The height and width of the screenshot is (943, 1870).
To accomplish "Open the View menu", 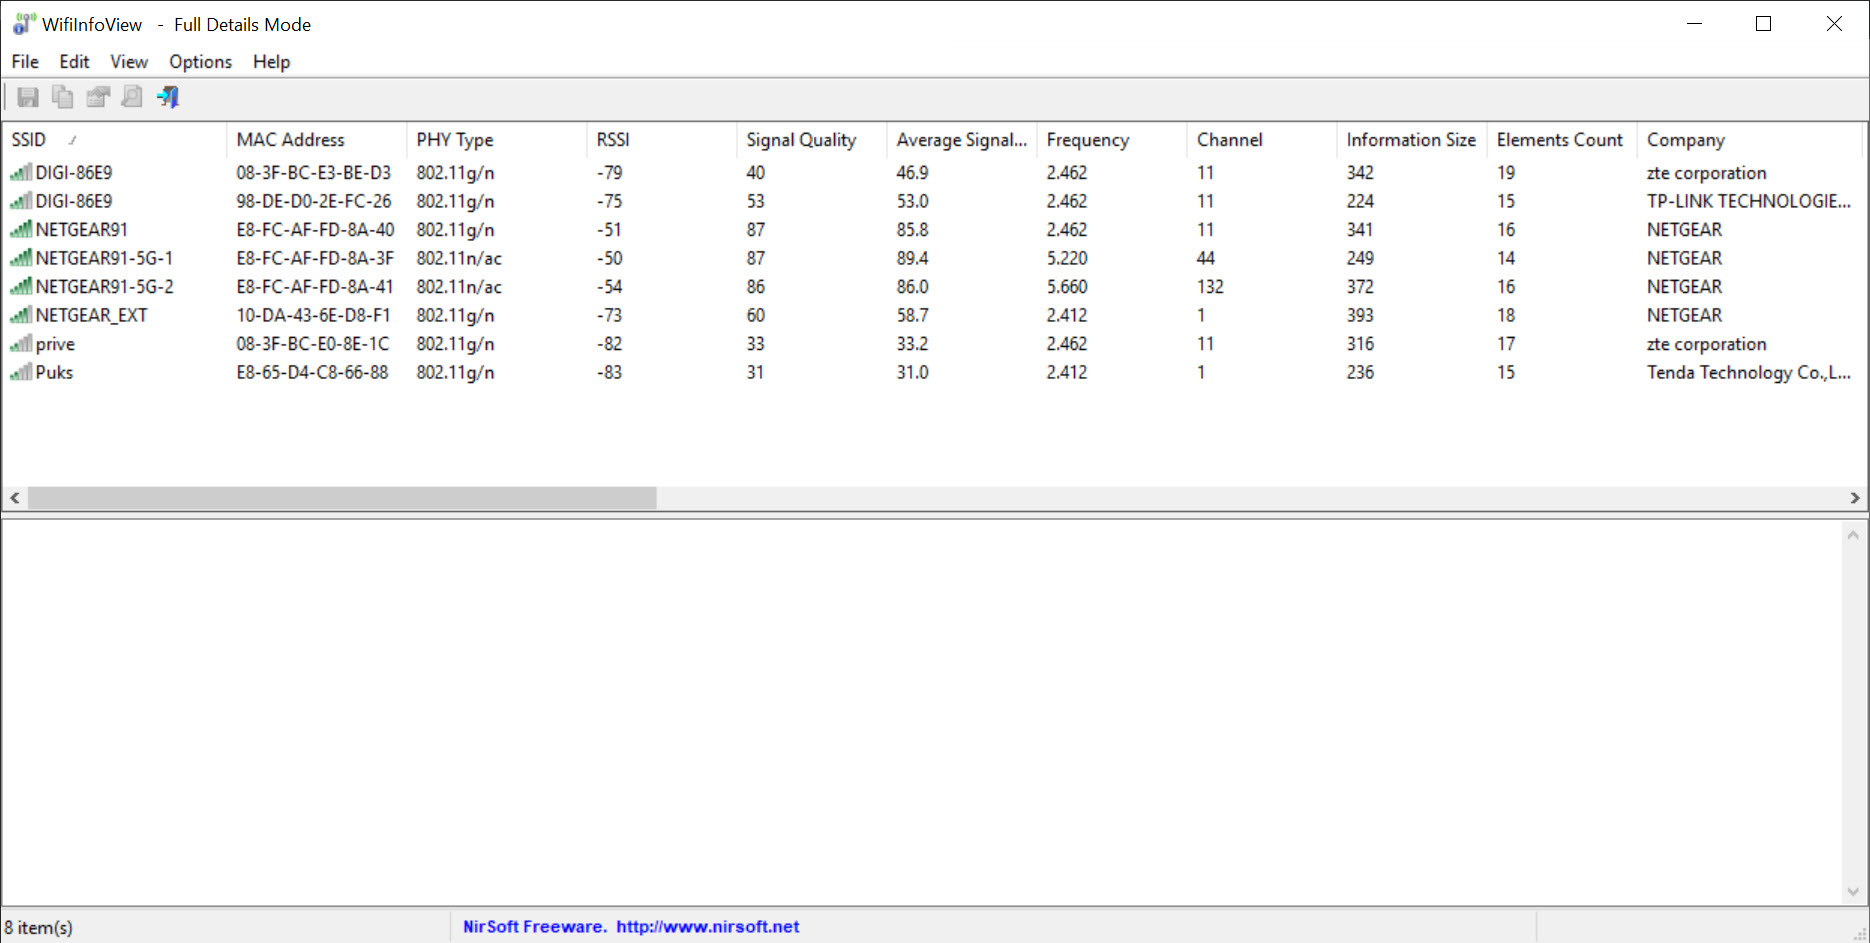I will point(129,62).
